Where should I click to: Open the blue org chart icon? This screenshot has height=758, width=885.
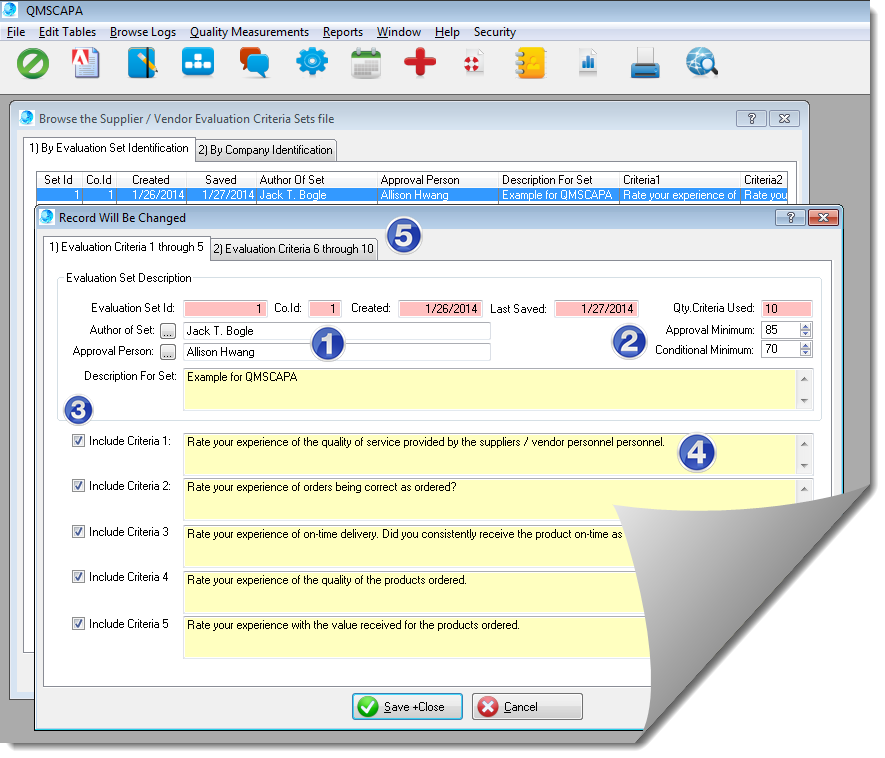click(197, 64)
